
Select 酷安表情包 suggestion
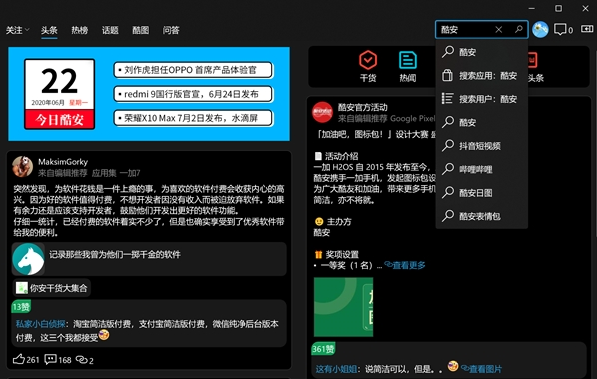coord(482,216)
